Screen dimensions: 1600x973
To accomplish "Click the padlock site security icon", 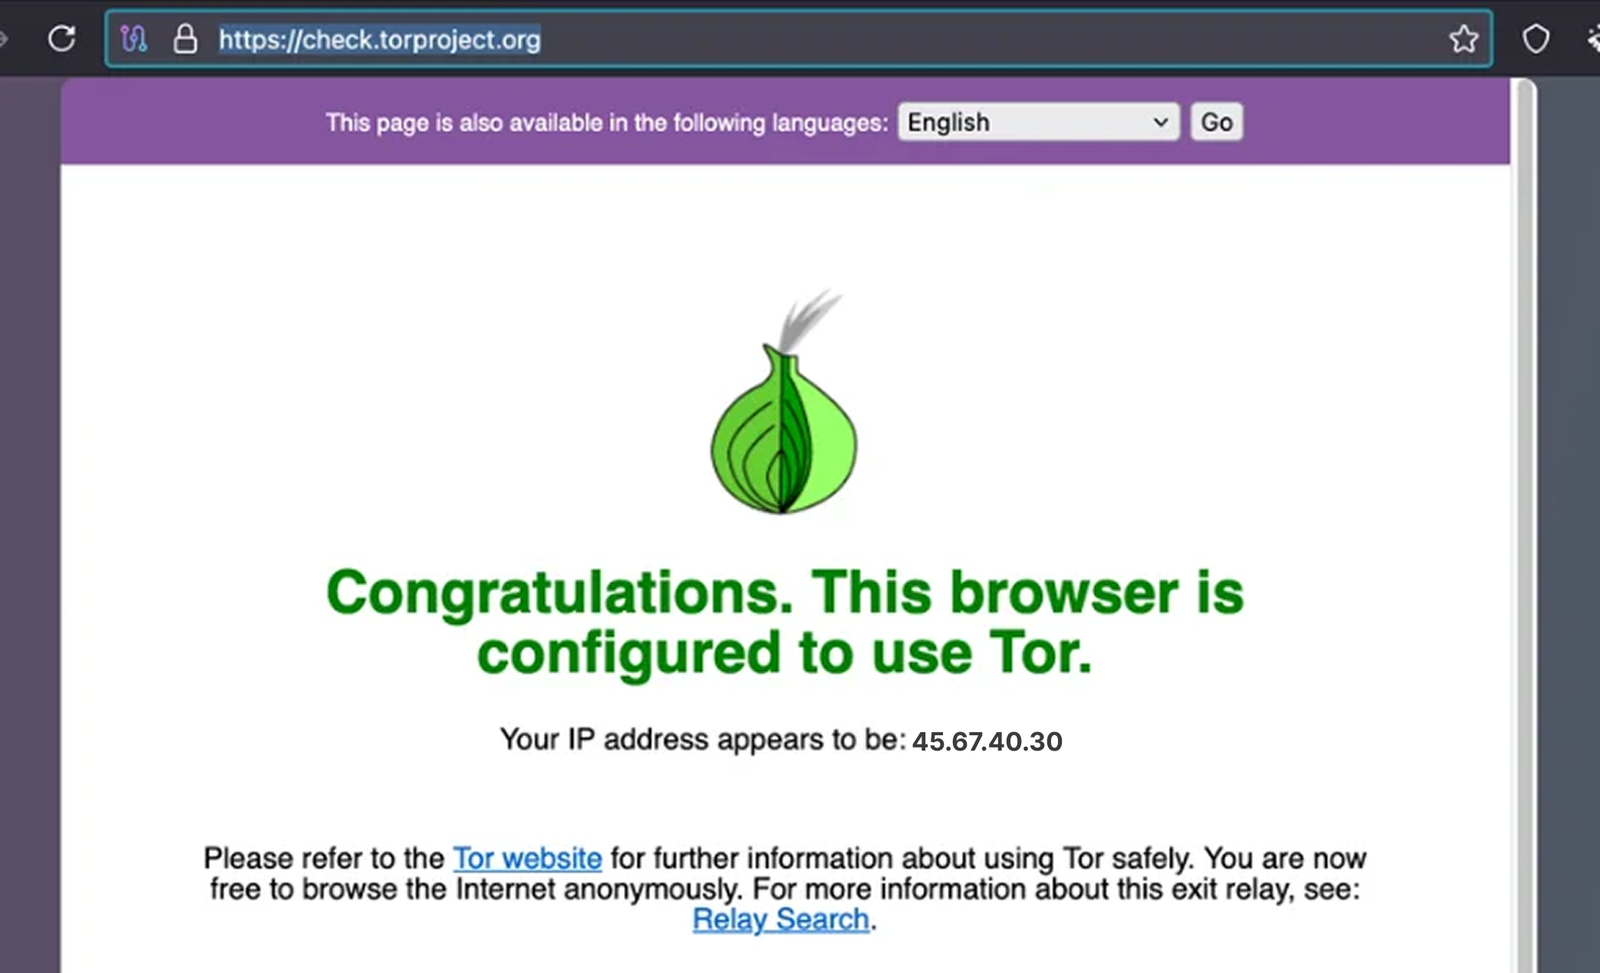I will 185,39.
